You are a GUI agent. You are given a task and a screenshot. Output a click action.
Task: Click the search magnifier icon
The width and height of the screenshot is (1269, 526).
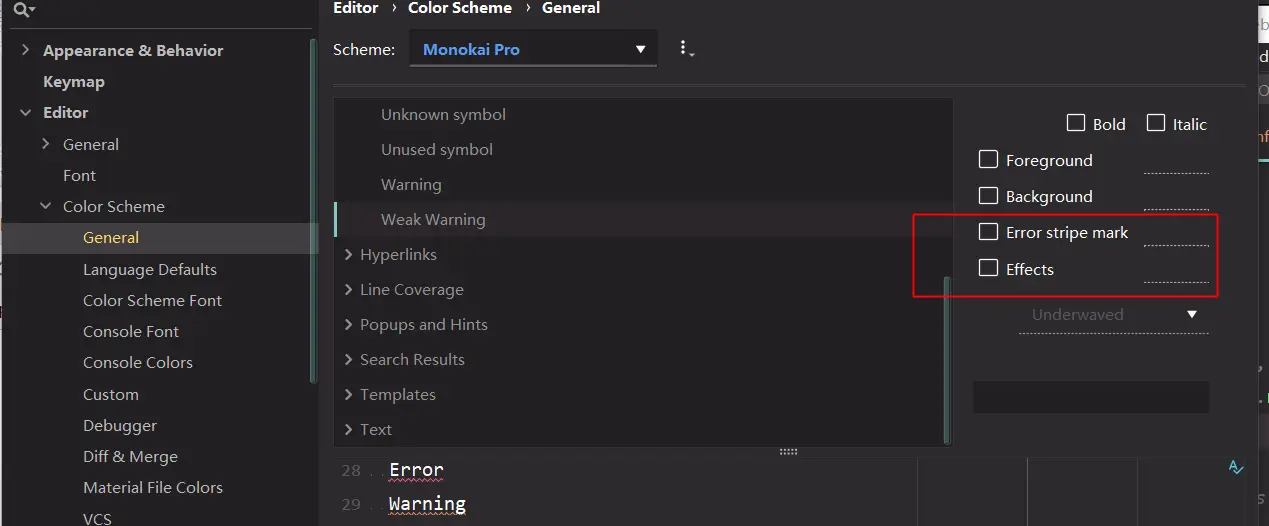tap(22, 10)
